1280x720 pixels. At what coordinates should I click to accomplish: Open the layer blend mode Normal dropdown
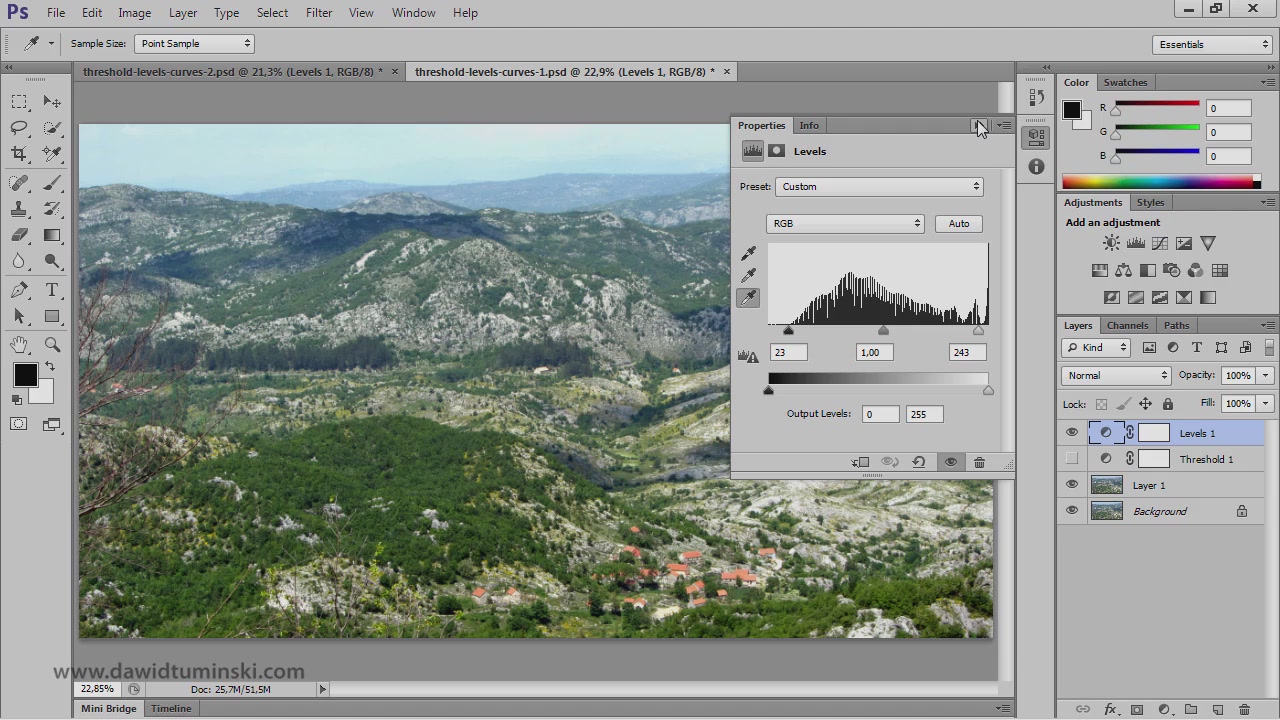1116,376
